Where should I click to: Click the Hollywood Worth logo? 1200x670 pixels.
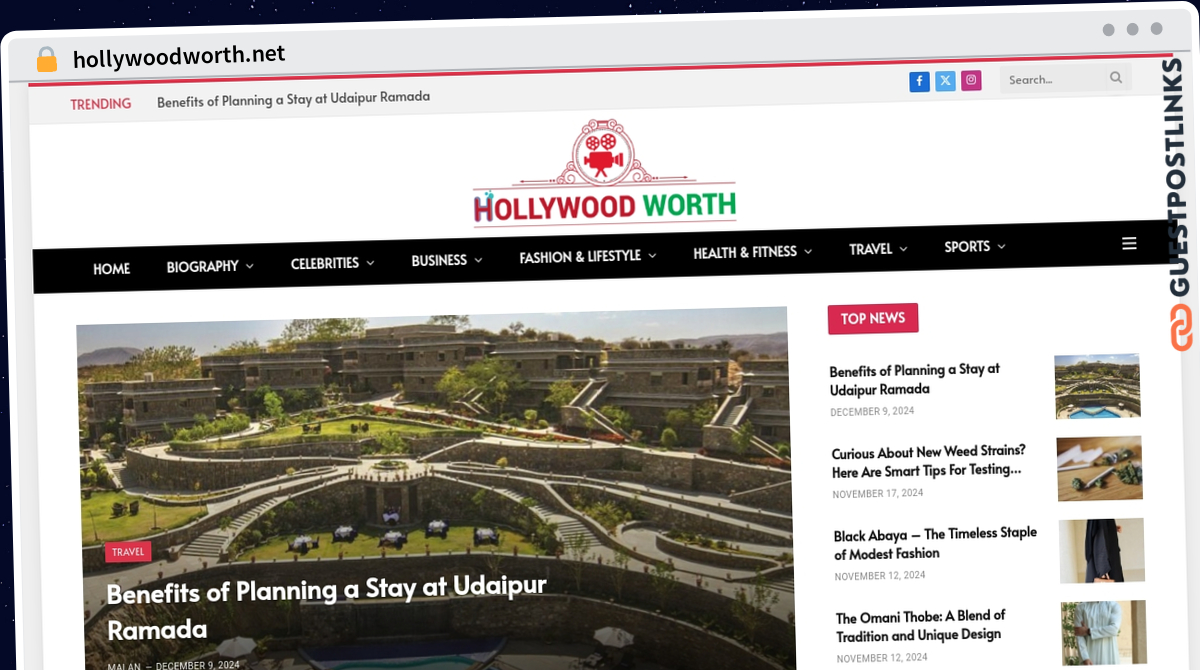coord(604,173)
